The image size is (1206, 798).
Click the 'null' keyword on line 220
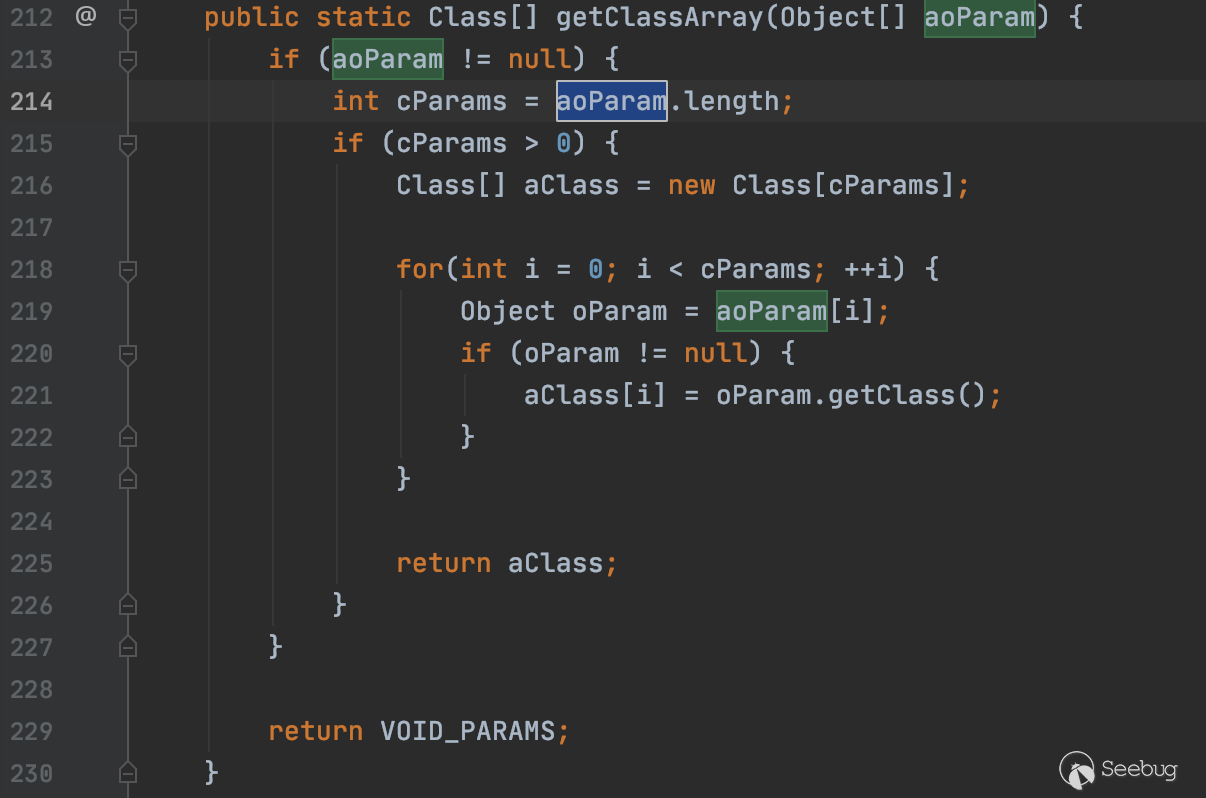[x=716, y=353]
